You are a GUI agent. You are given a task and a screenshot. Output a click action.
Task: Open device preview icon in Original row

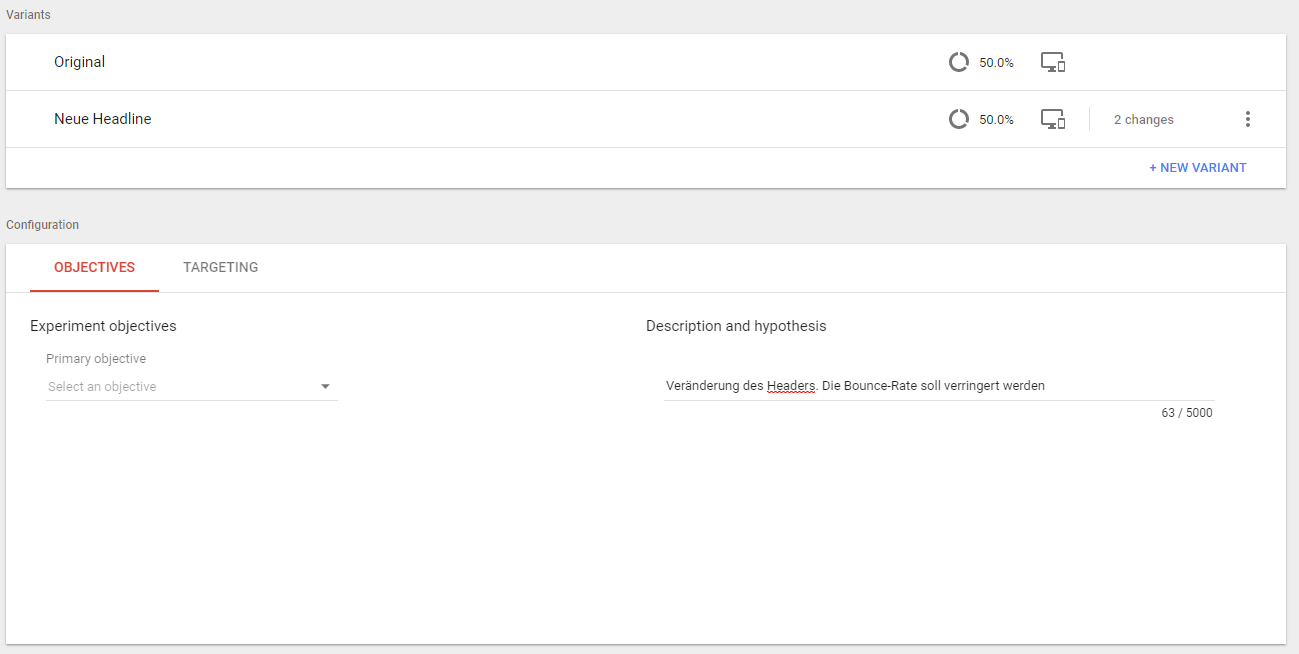click(1053, 62)
